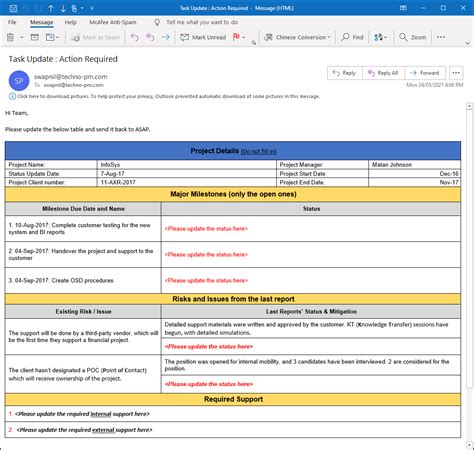The height and width of the screenshot is (450, 474).
Task: Click the SP sender avatar
Action: pos(19,81)
